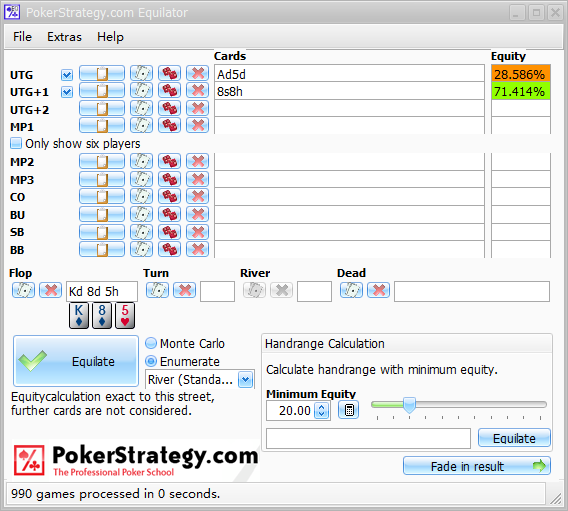
Task: Click the UTG+1 equity value 71.414%
Action: [x=521, y=91]
